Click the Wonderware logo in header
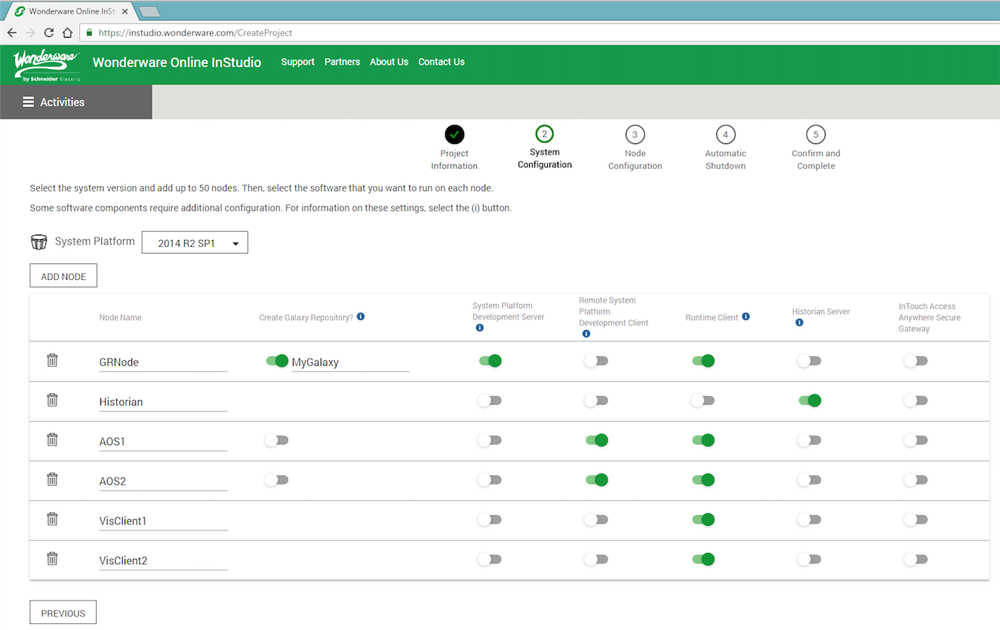1000x630 pixels. point(46,64)
